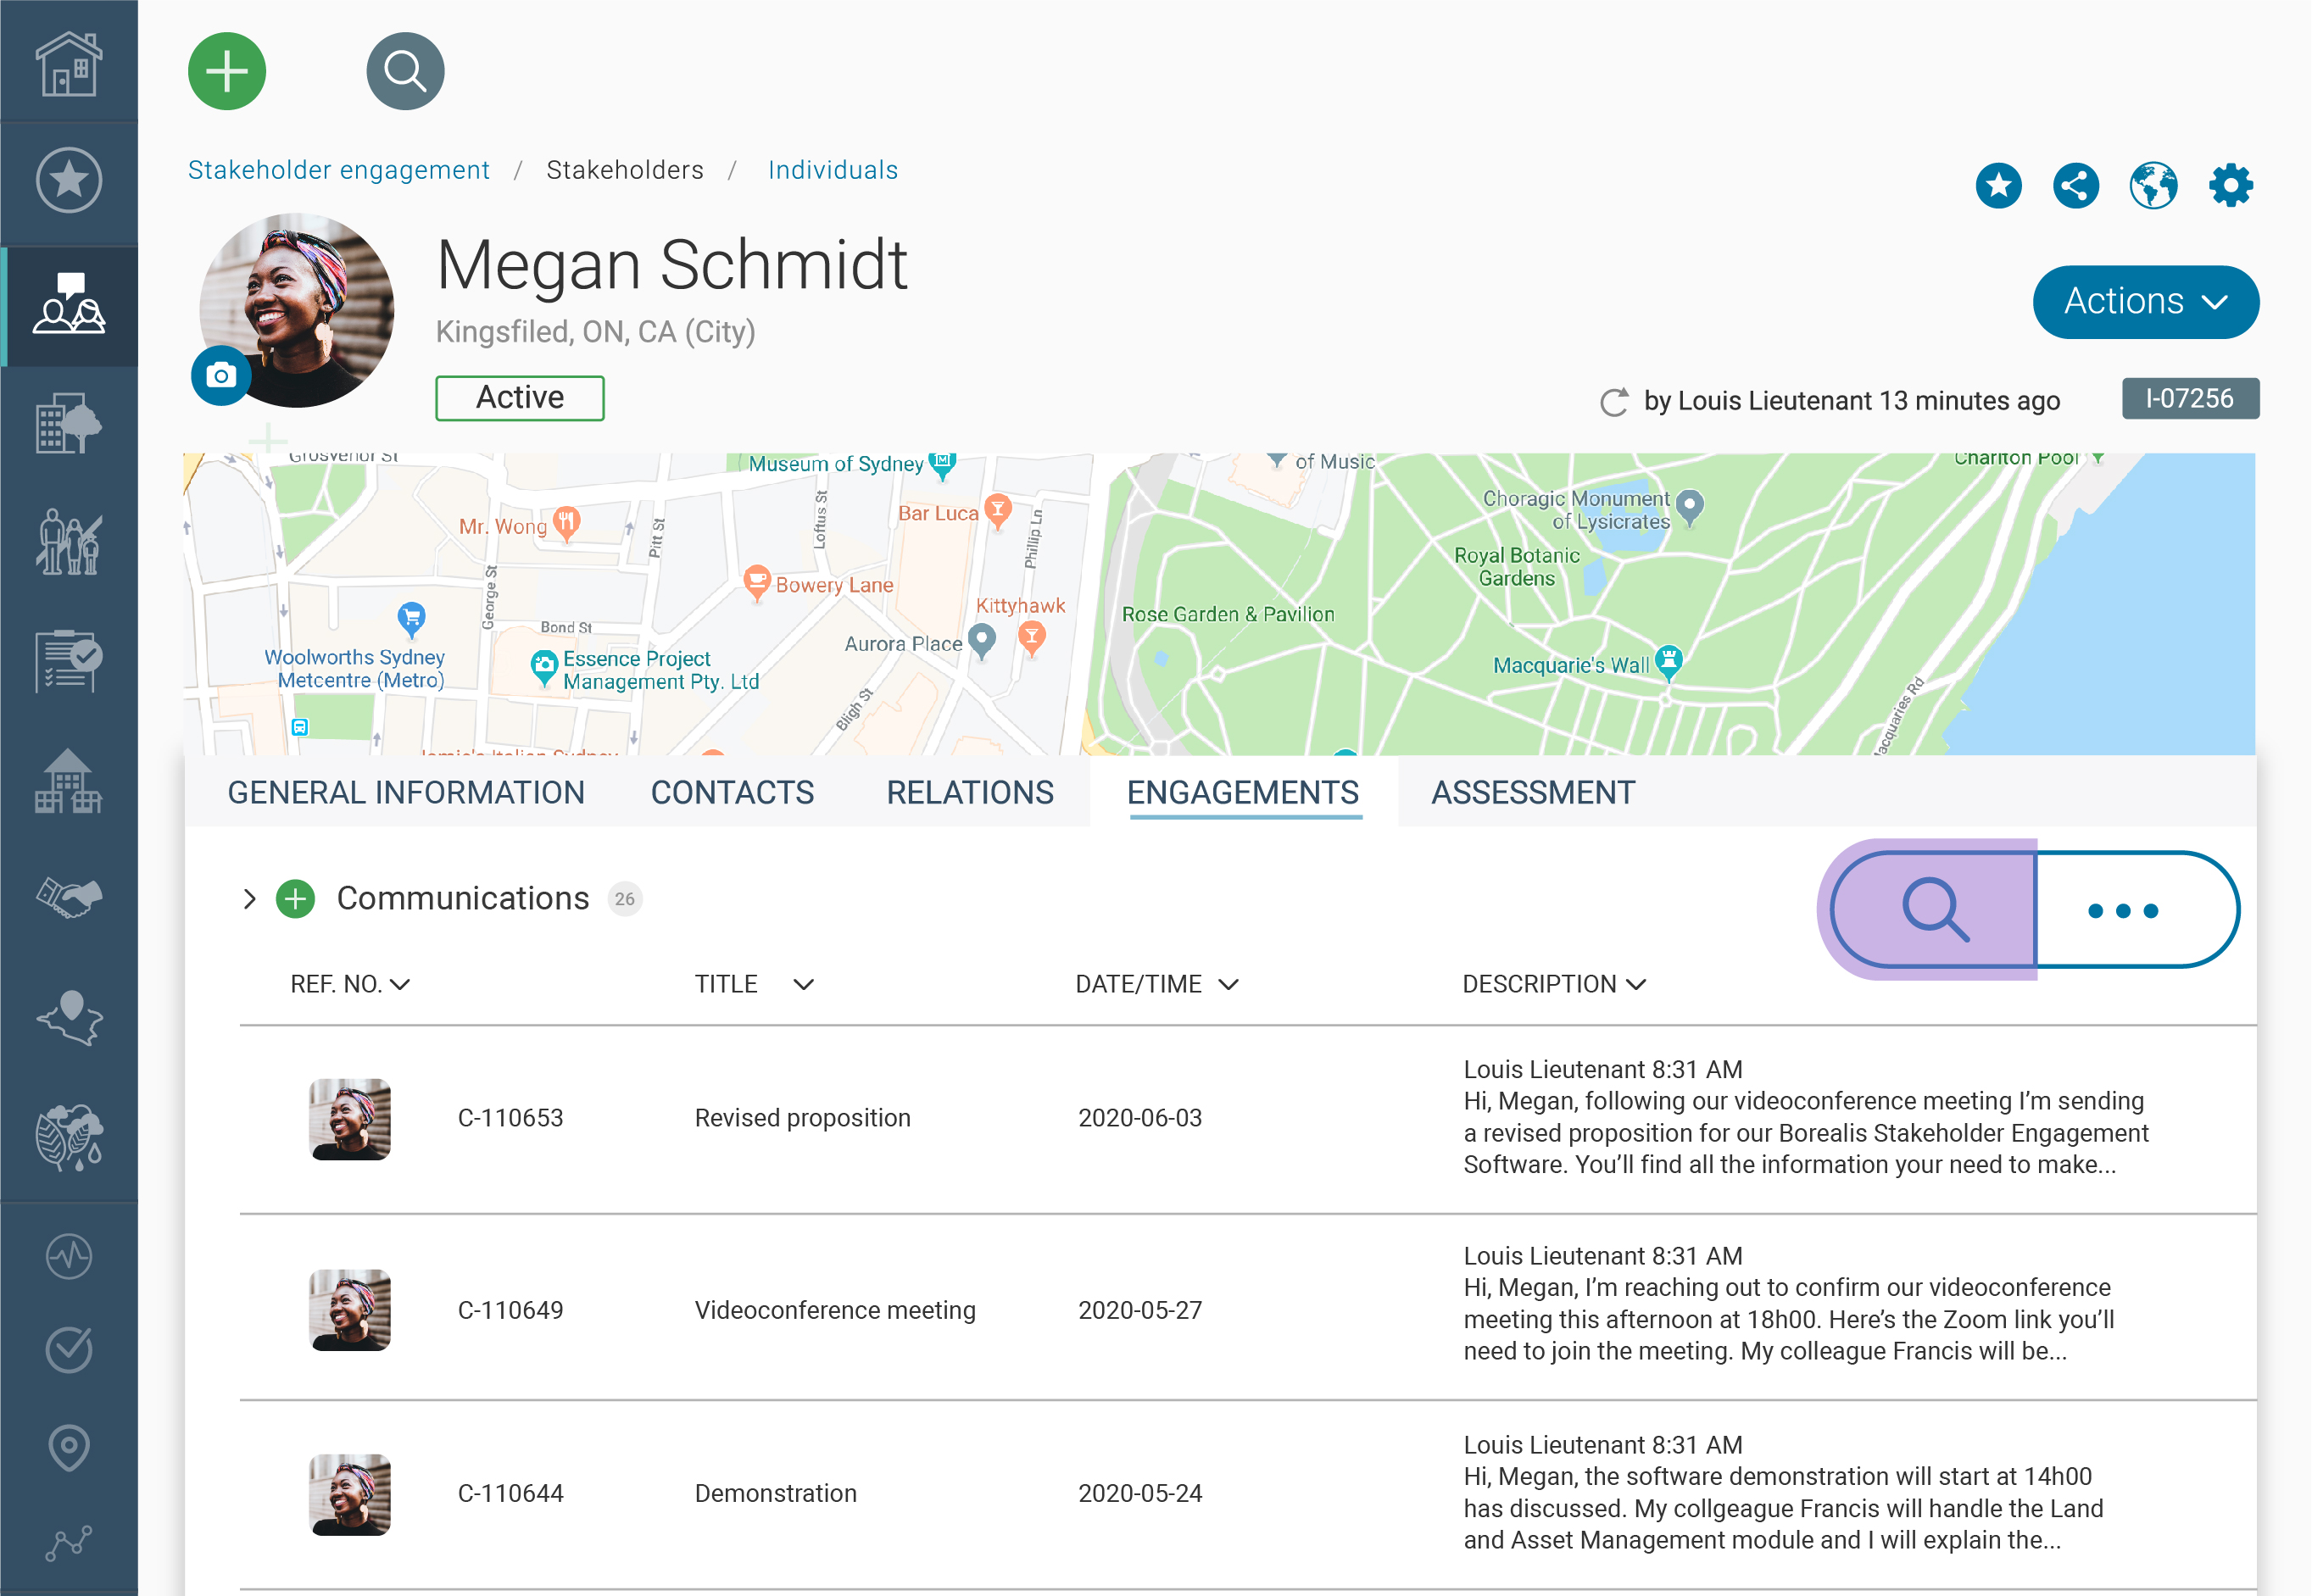Click the I-07256 record ID badge

click(x=2190, y=398)
